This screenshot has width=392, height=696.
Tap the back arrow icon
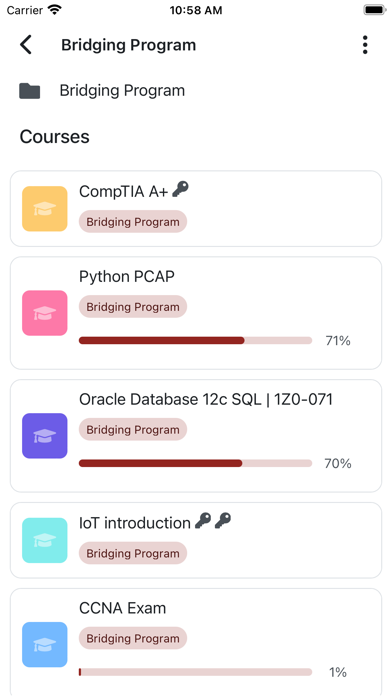coord(26,45)
